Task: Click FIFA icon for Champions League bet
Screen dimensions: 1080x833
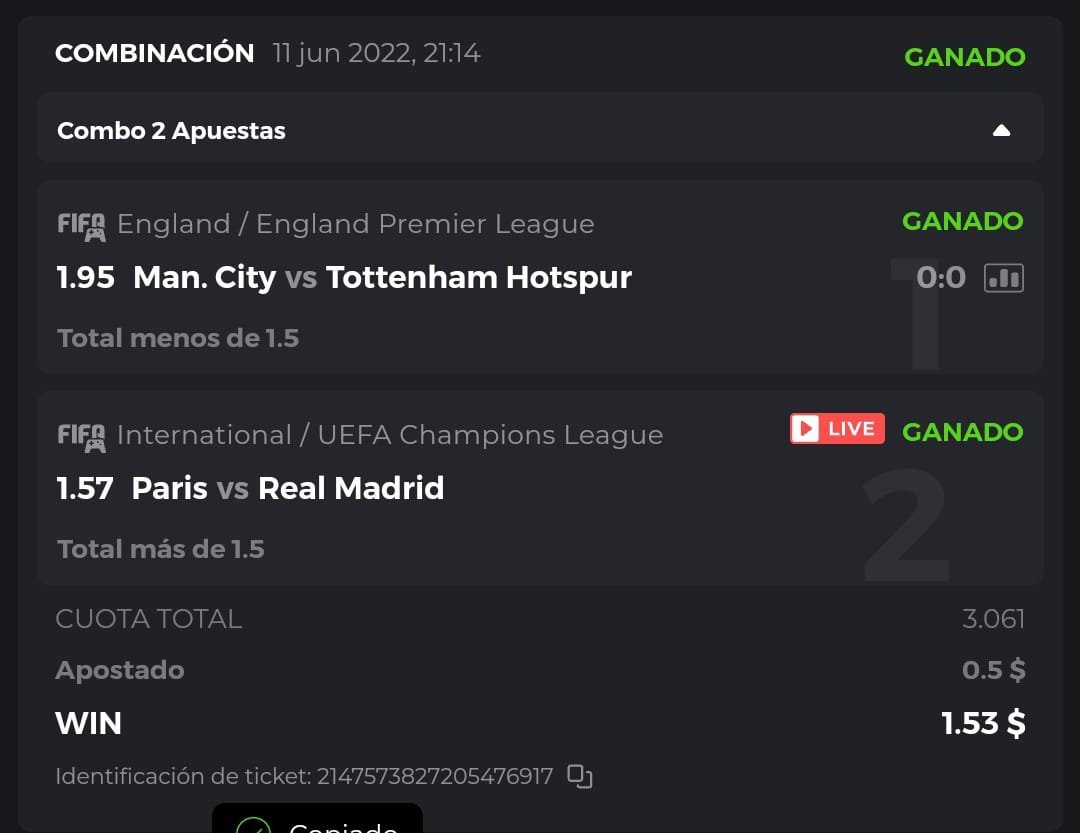Action: coord(81,437)
